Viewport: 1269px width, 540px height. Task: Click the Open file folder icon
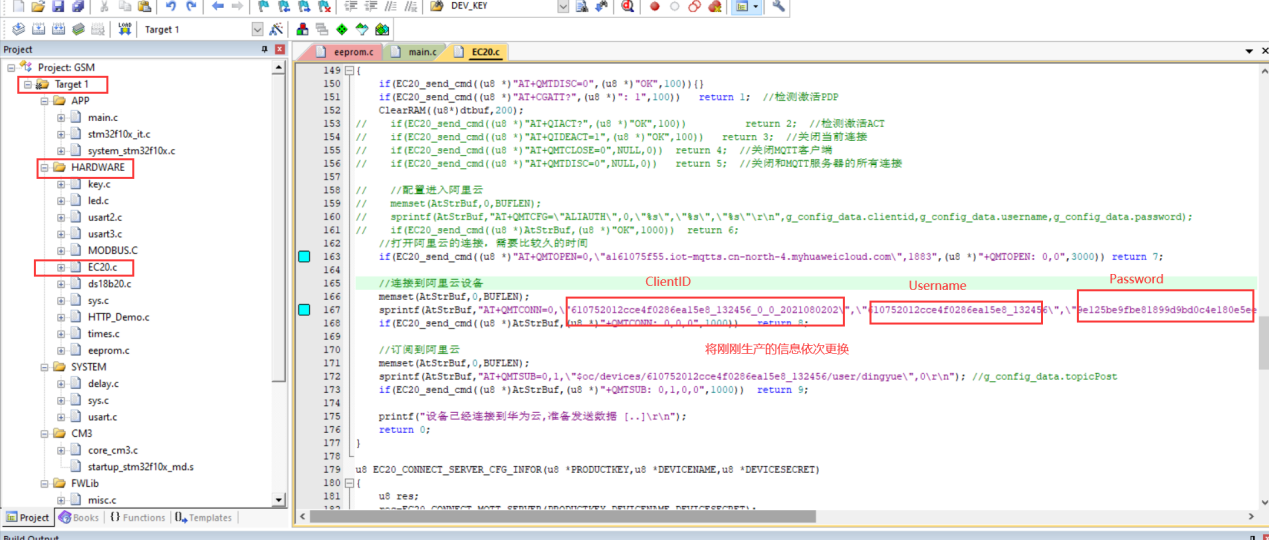pos(38,6)
